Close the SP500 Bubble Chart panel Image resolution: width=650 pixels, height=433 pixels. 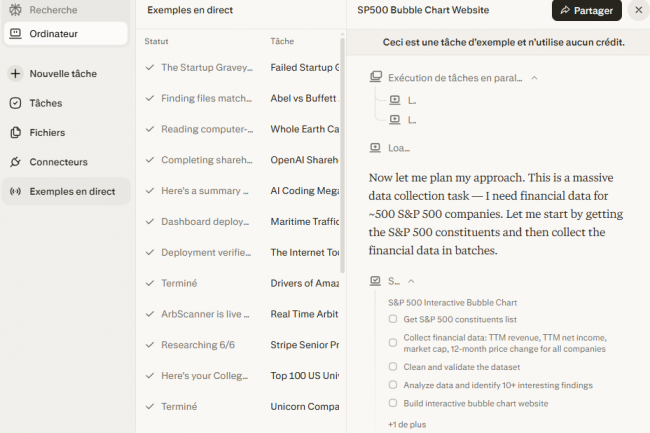[638, 10]
